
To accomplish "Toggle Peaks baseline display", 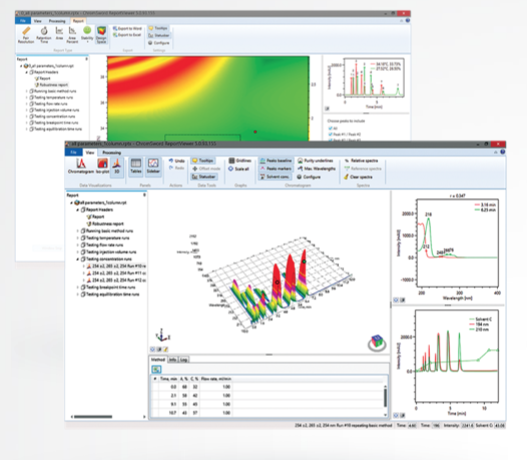I will pyautogui.click(x=276, y=161).
